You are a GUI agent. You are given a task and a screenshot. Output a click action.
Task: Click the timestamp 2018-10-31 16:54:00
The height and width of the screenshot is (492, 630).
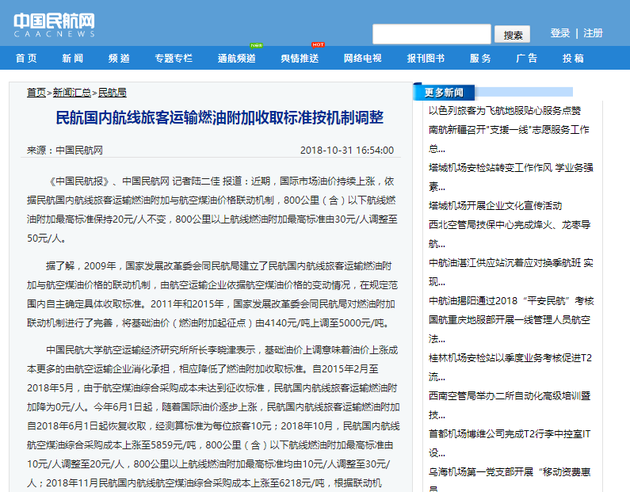click(x=347, y=150)
